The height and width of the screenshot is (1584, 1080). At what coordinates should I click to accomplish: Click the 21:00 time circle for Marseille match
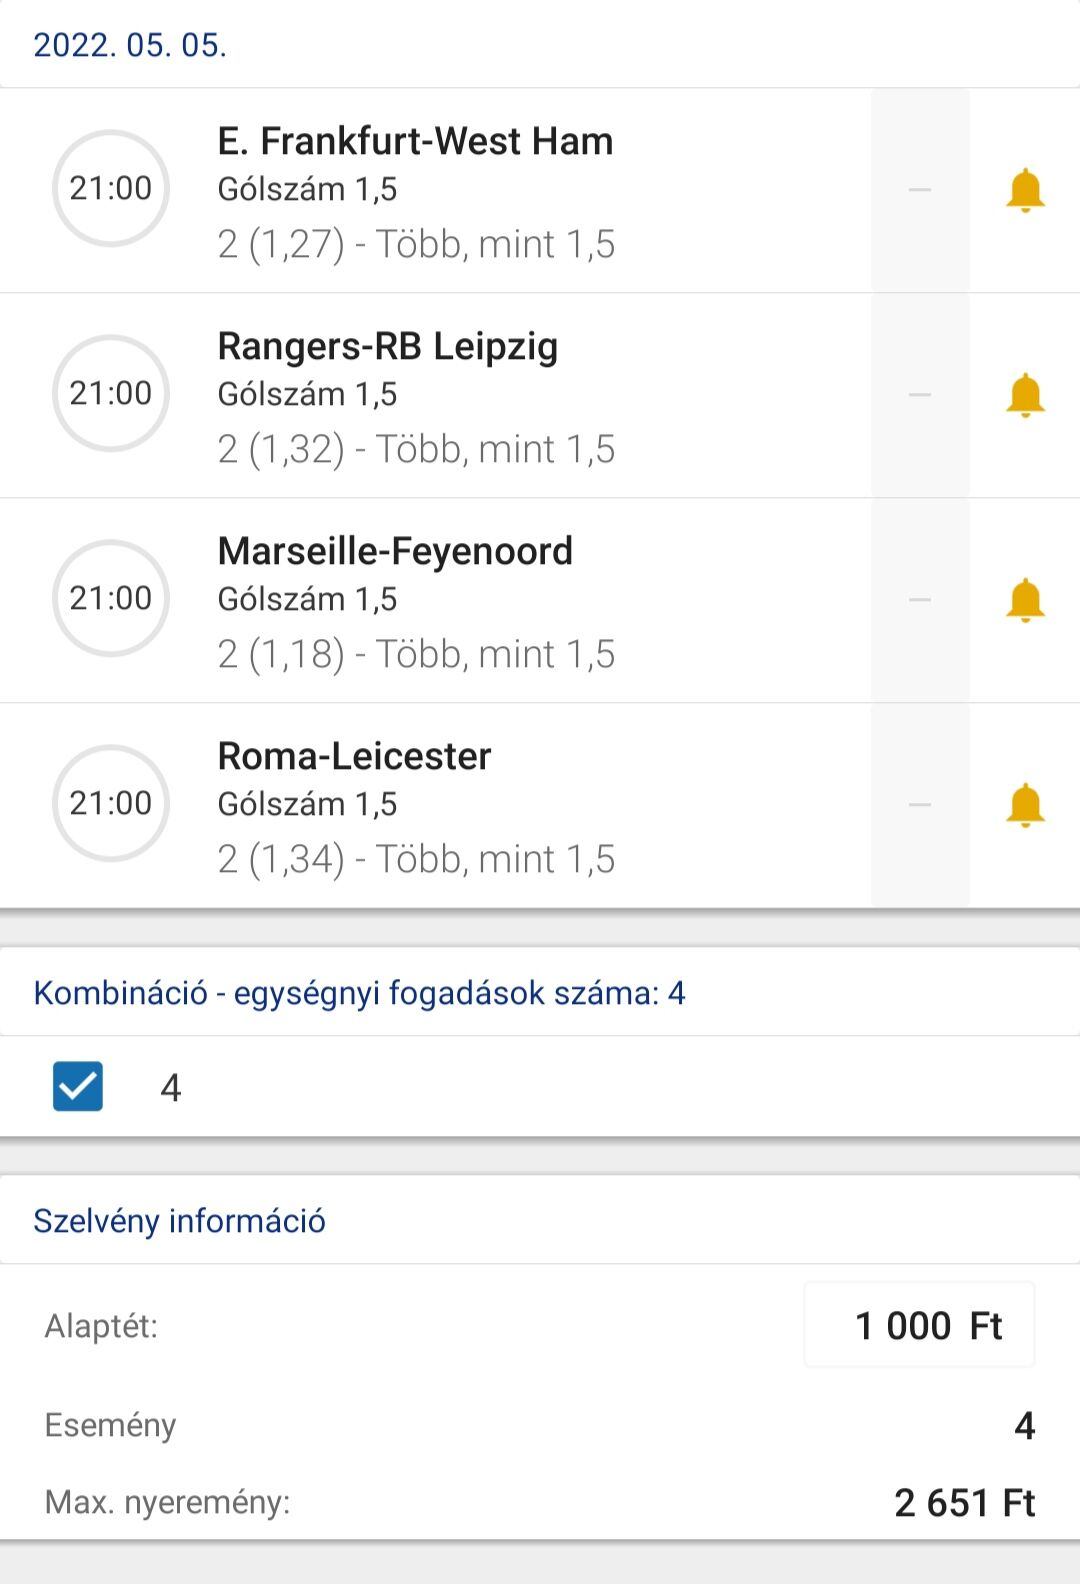coord(111,598)
